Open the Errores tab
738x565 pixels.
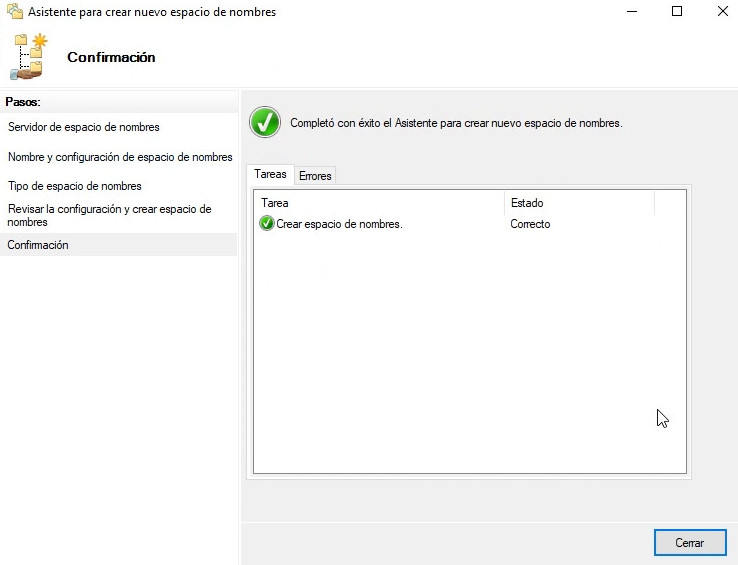pyautogui.click(x=315, y=176)
